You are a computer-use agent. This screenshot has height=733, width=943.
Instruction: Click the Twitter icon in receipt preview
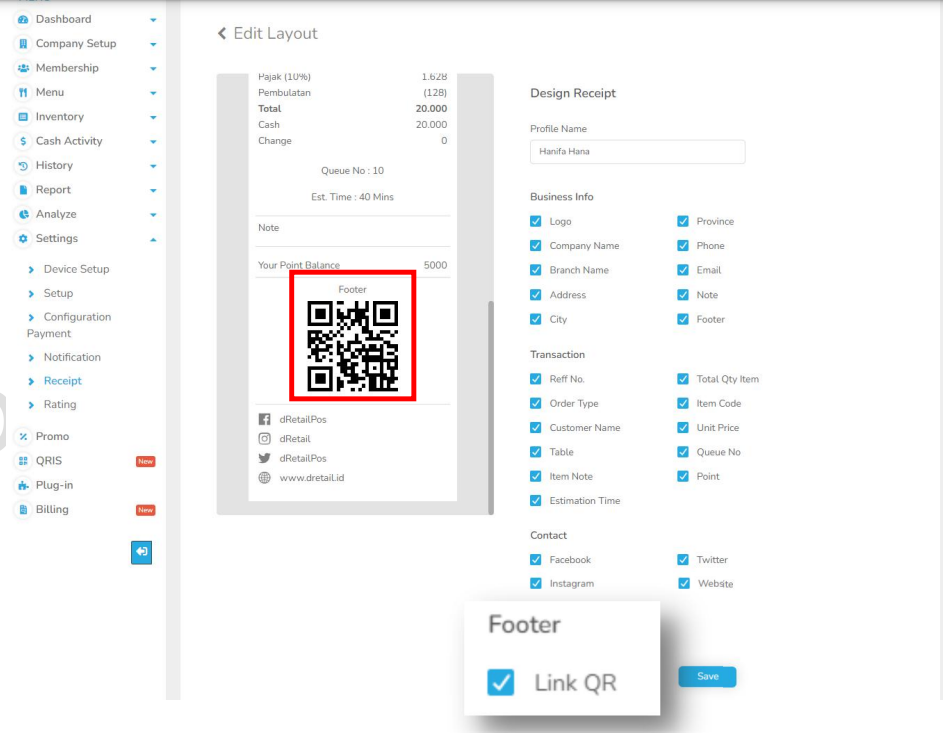(264, 458)
